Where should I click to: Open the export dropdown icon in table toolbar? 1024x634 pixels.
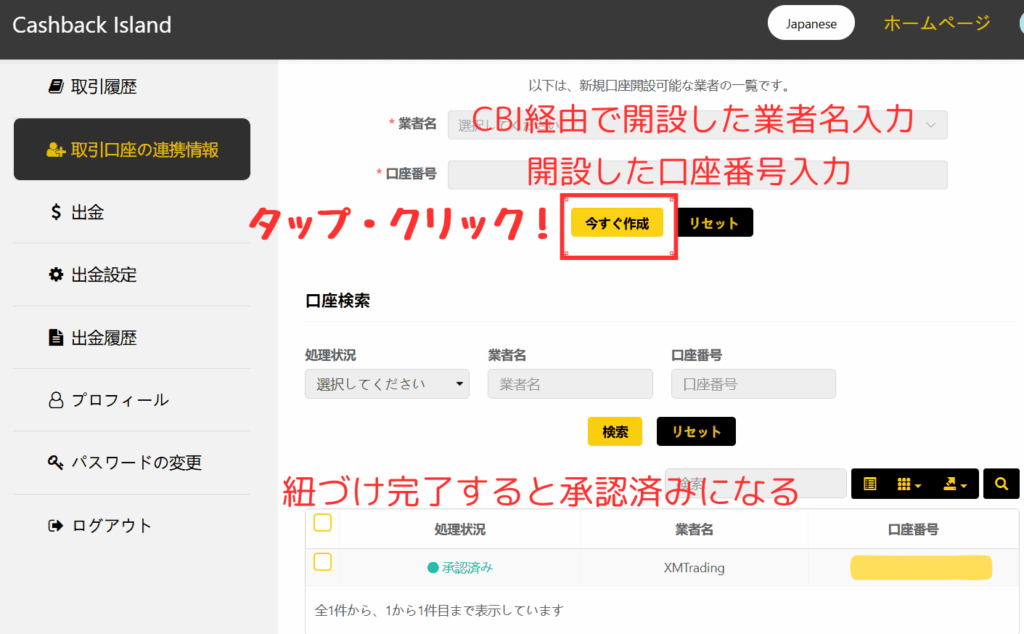click(955, 484)
